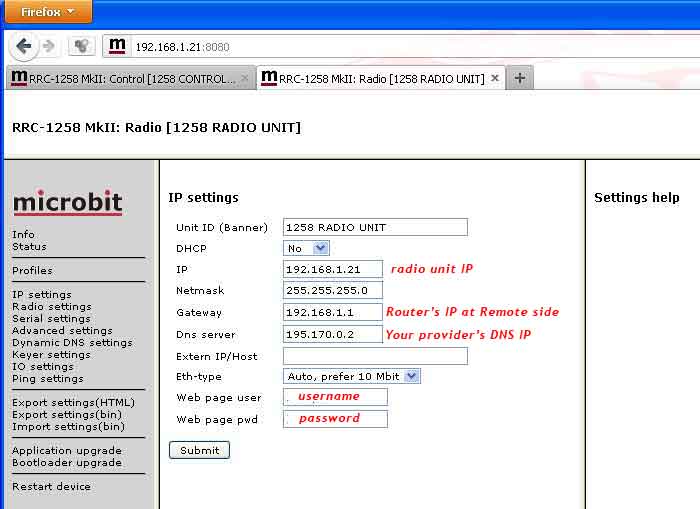Open Bootloader upgrade

tap(67, 463)
